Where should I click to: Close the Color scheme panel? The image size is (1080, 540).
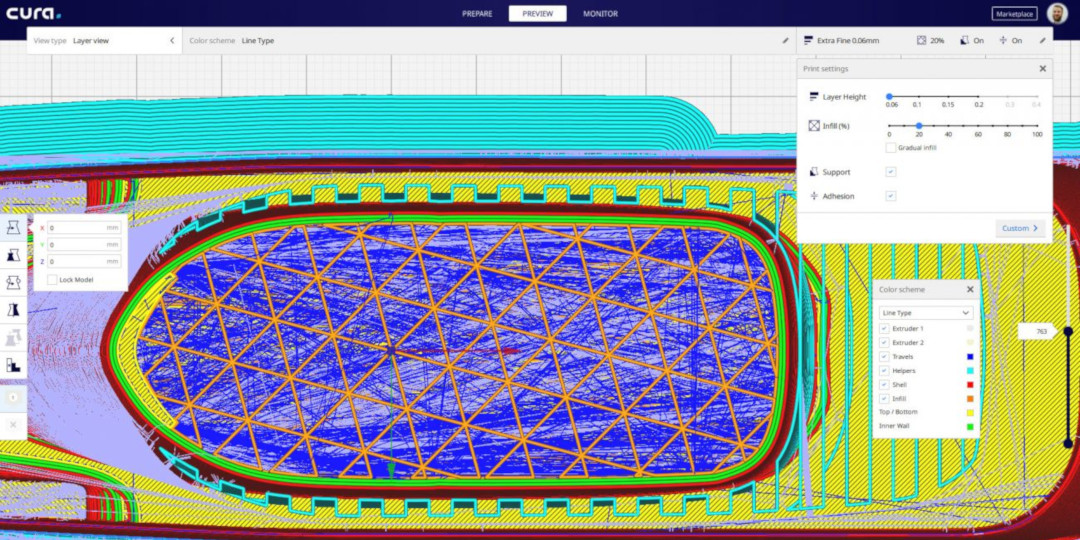pyautogui.click(x=969, y=289)
